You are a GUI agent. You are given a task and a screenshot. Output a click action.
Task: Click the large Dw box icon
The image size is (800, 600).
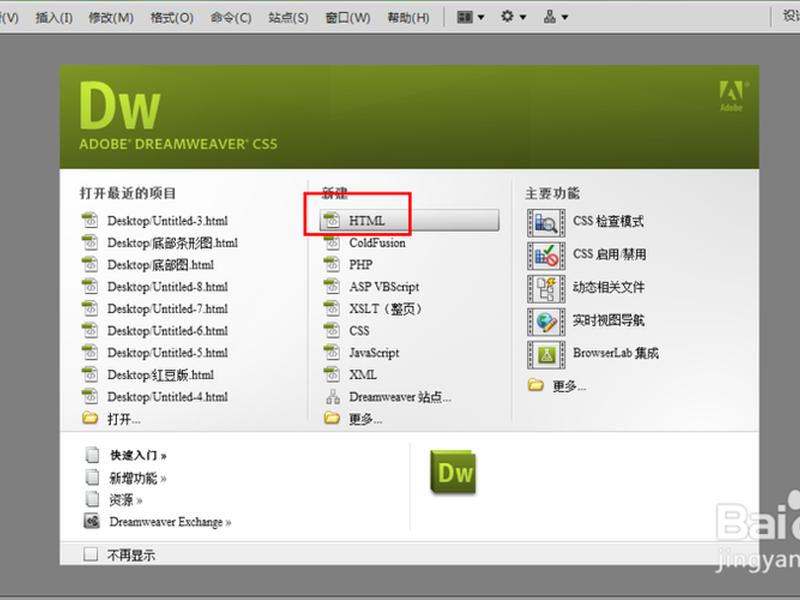click(453, 472)
